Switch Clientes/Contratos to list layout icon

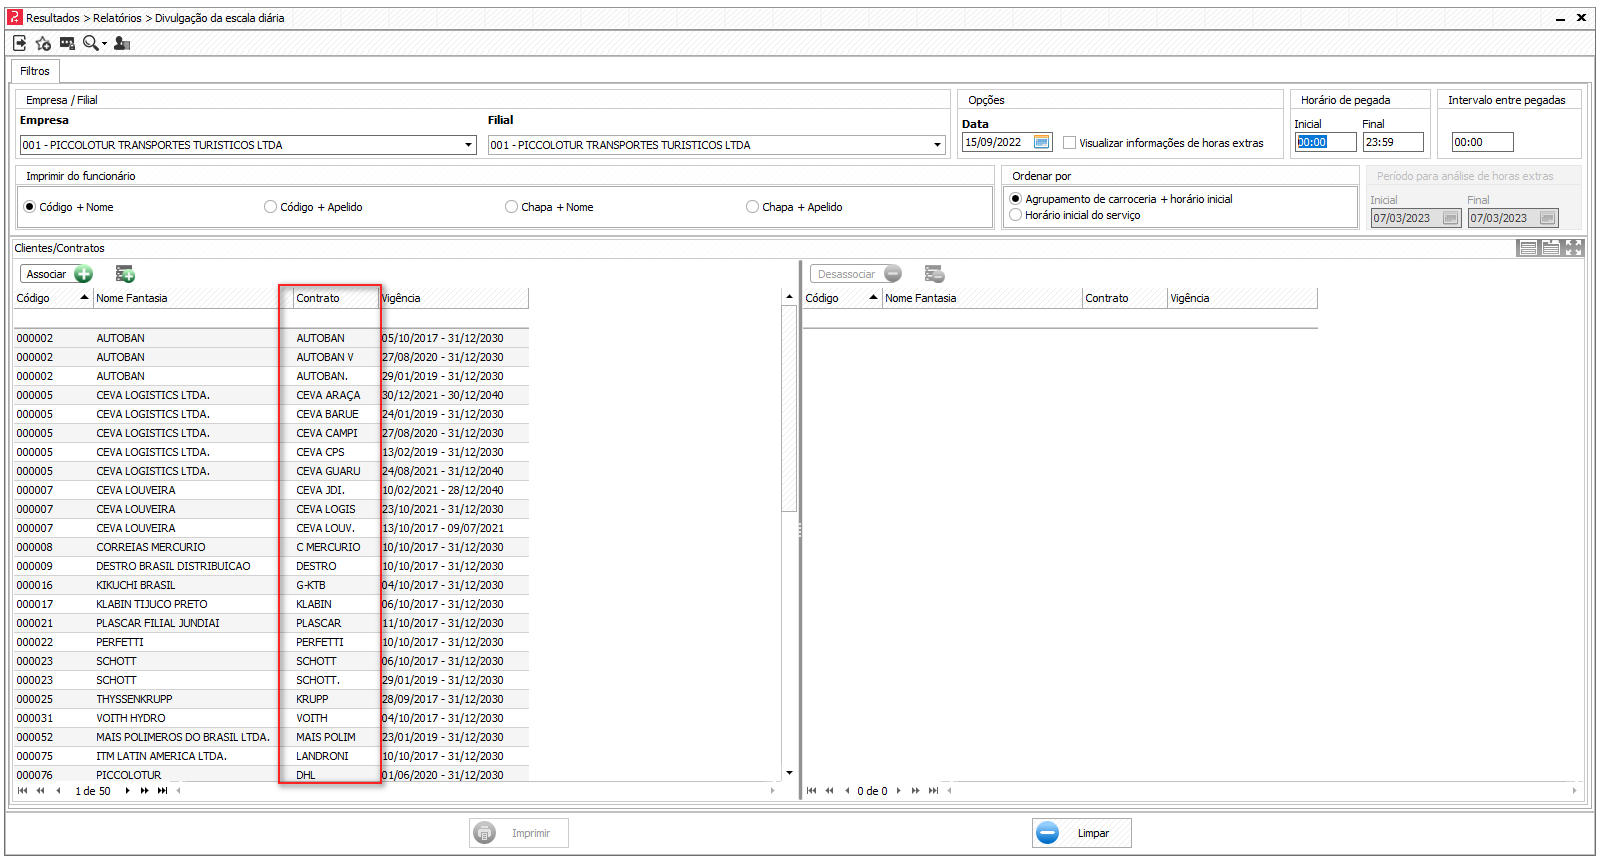[x=1528, y=248]
